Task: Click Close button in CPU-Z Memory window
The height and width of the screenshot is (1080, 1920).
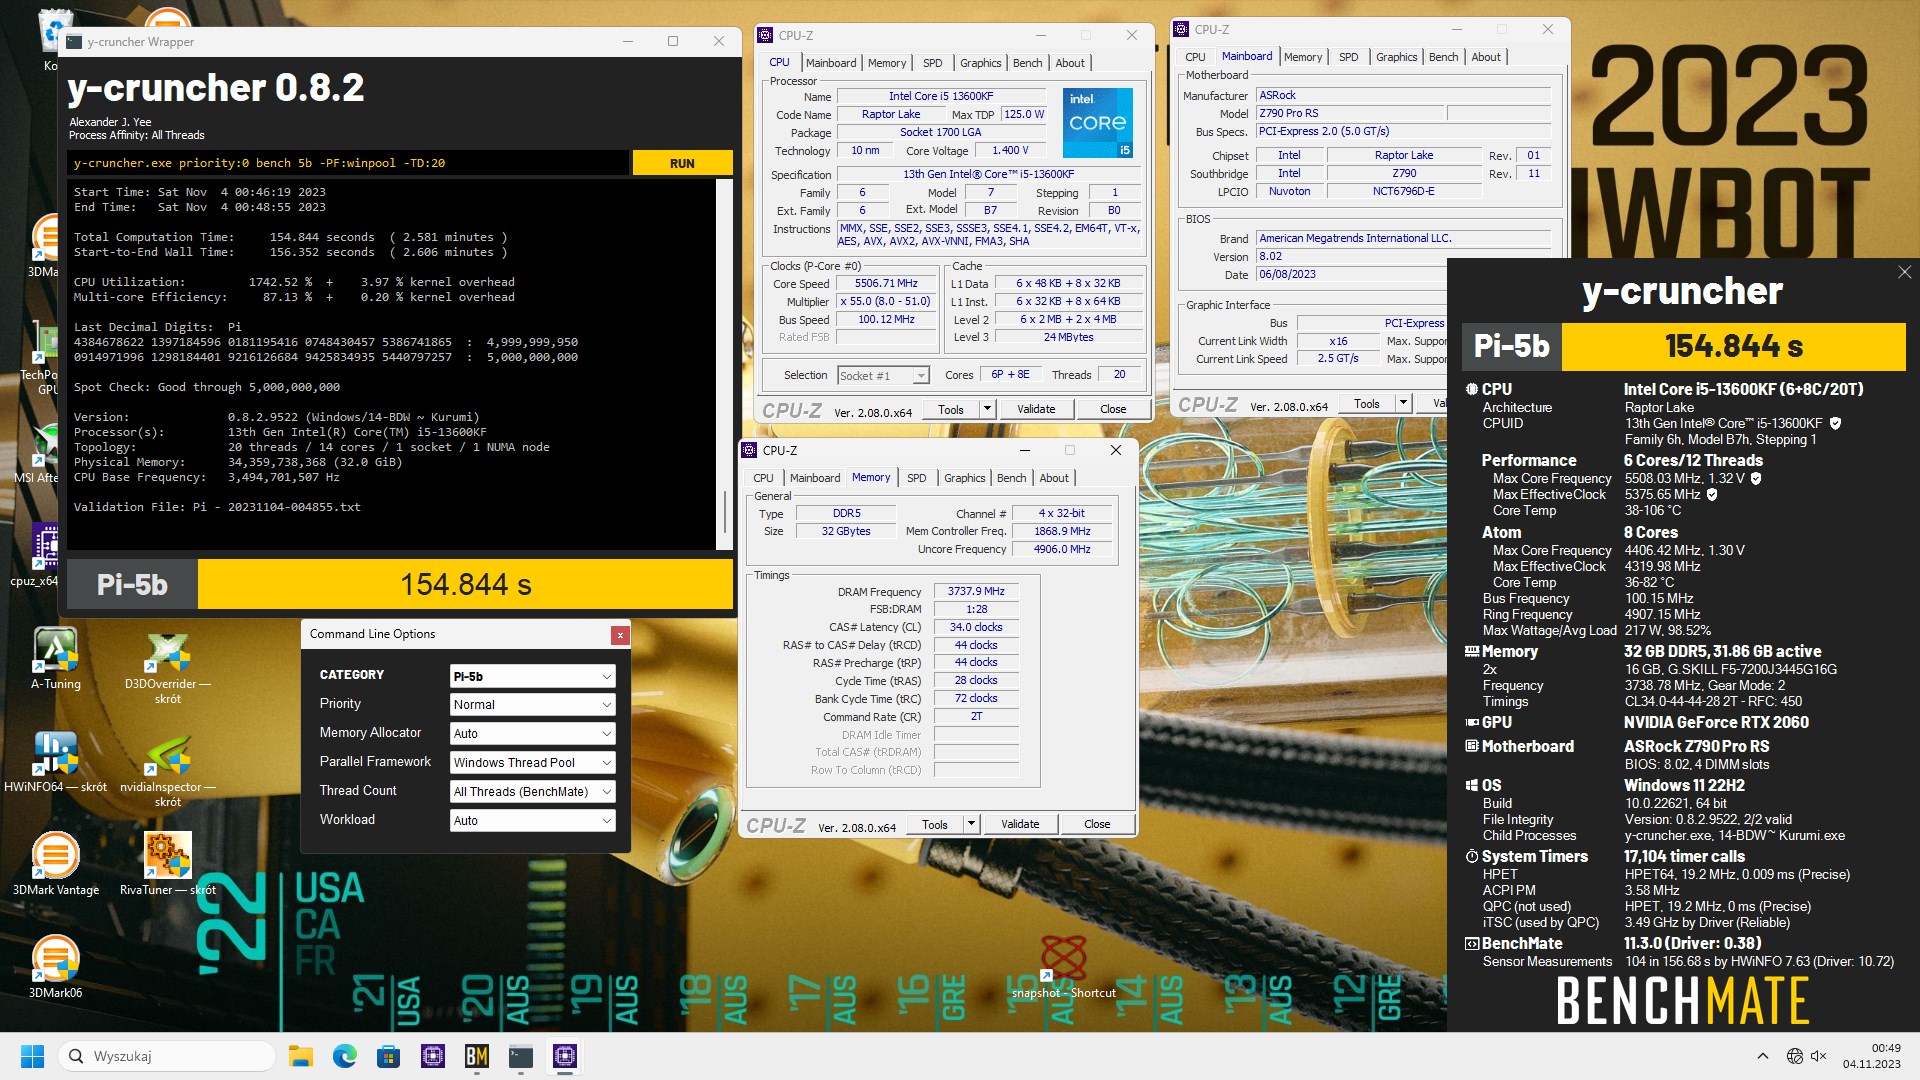Action: tap(1097, 825)
